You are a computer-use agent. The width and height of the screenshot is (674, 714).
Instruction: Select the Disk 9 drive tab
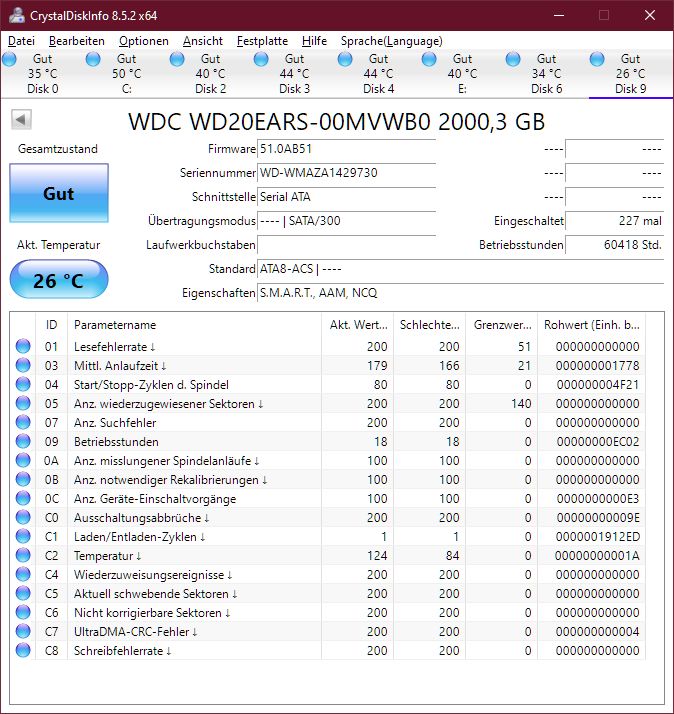tap(630, 74)
